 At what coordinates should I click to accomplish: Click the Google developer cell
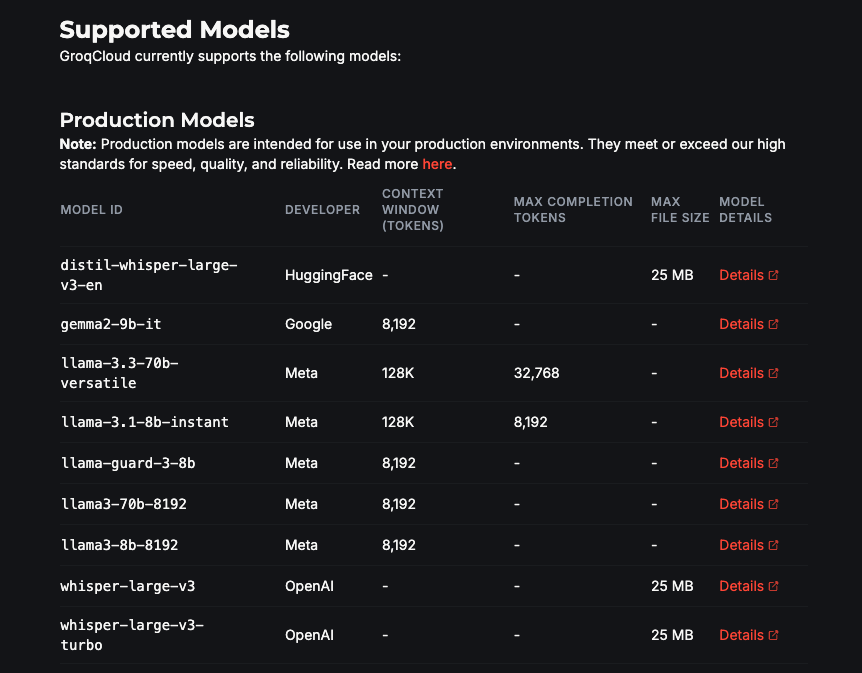point(308,324)
